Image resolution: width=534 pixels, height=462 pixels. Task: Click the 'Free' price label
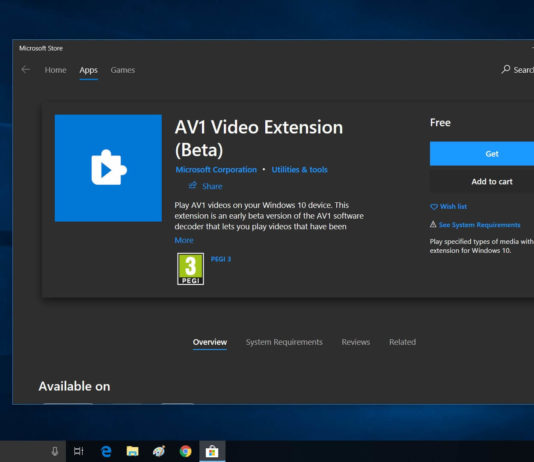pos(440,123)
